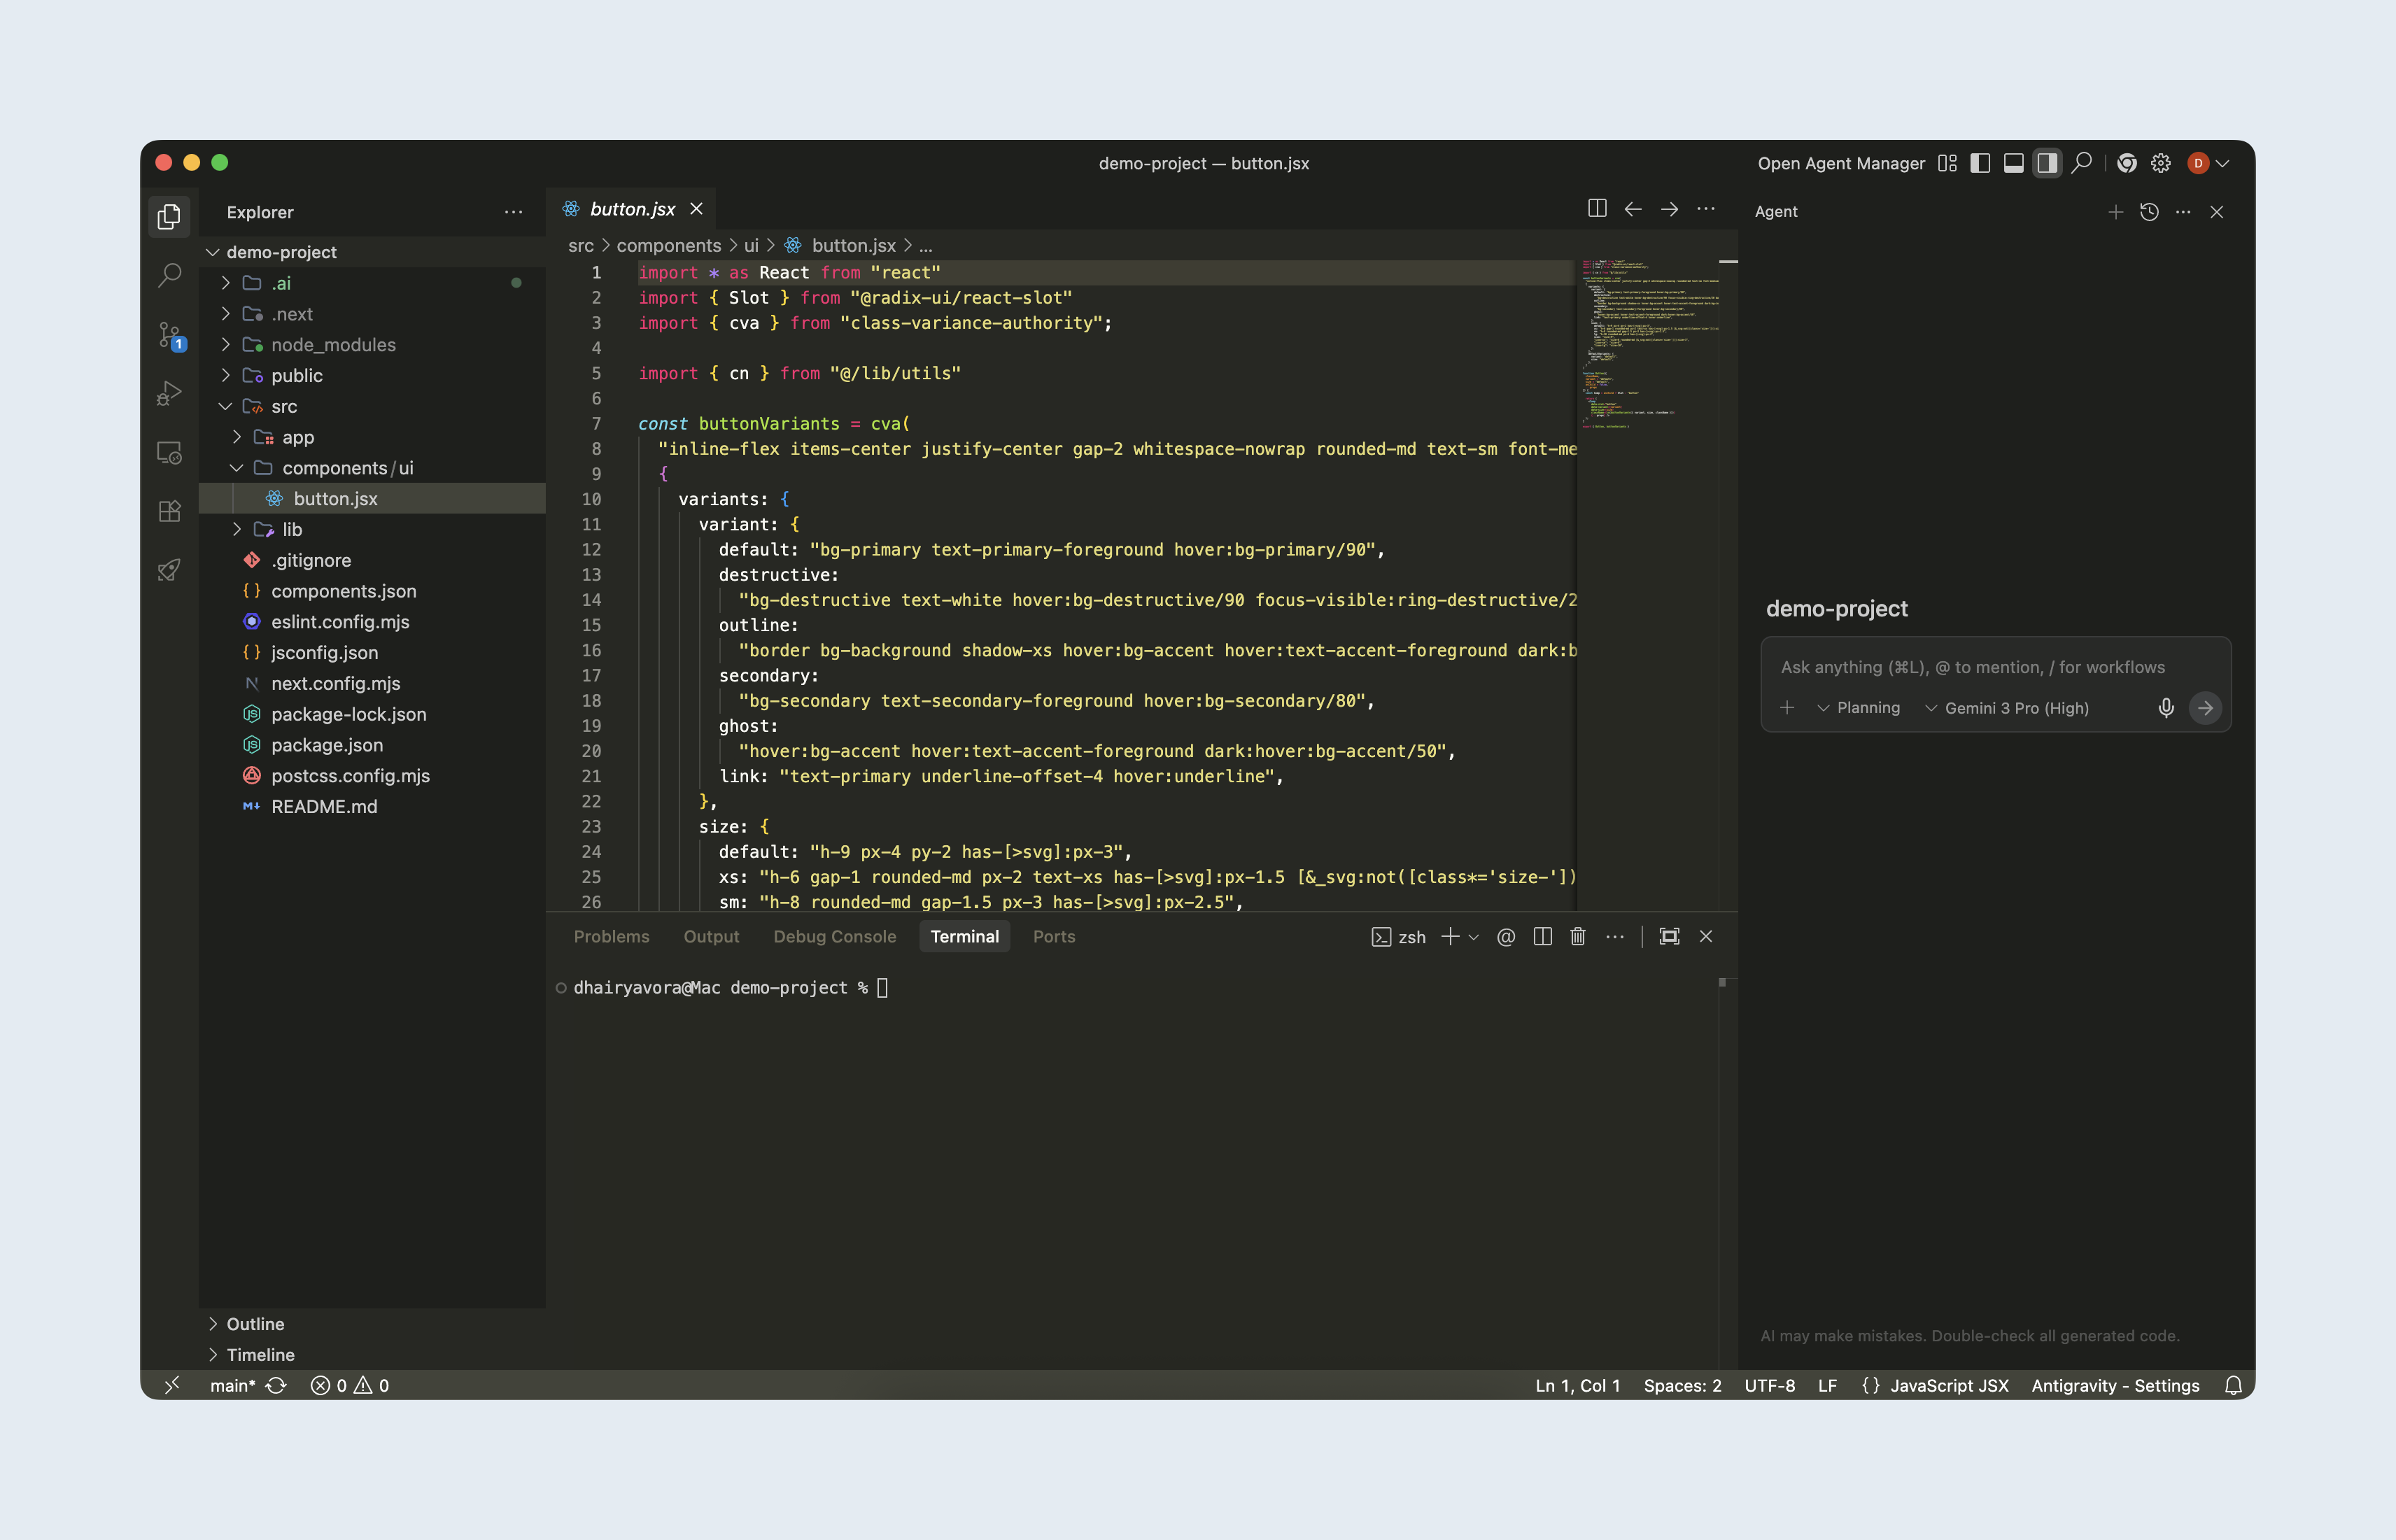2396x1540 pixels.
Task: Open past conversations history in Agent panel
Action: tap(2149, 212)
